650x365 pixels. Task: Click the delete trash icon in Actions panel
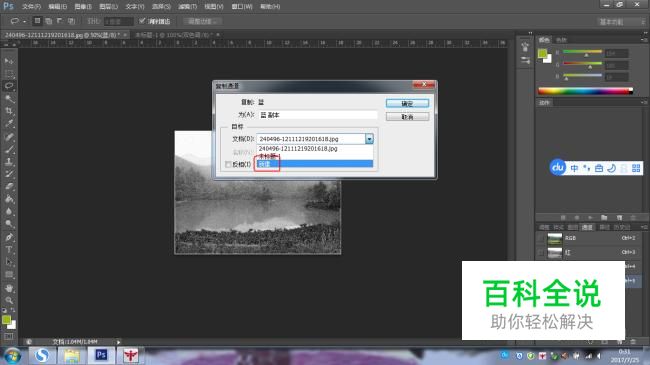tap(633, 218)
